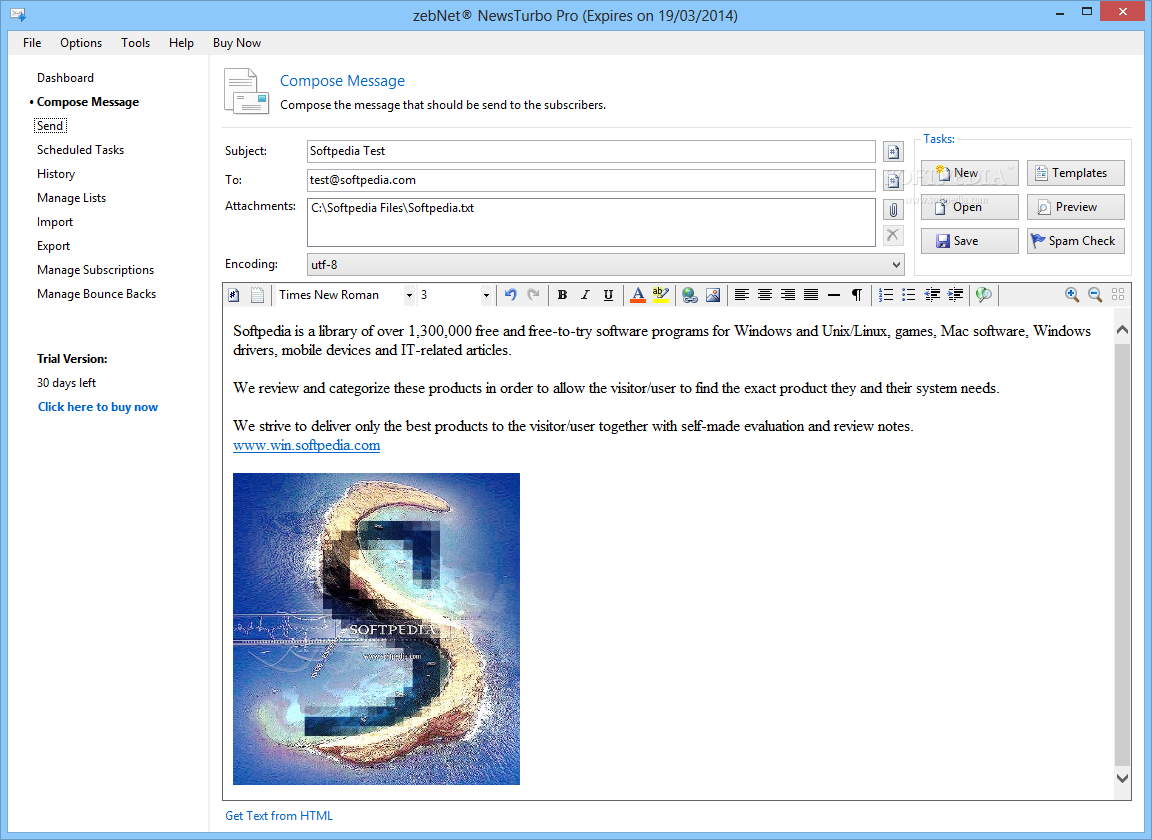1152x840 pixels.
Task: Click into the To address field
Action: [591, 180]
